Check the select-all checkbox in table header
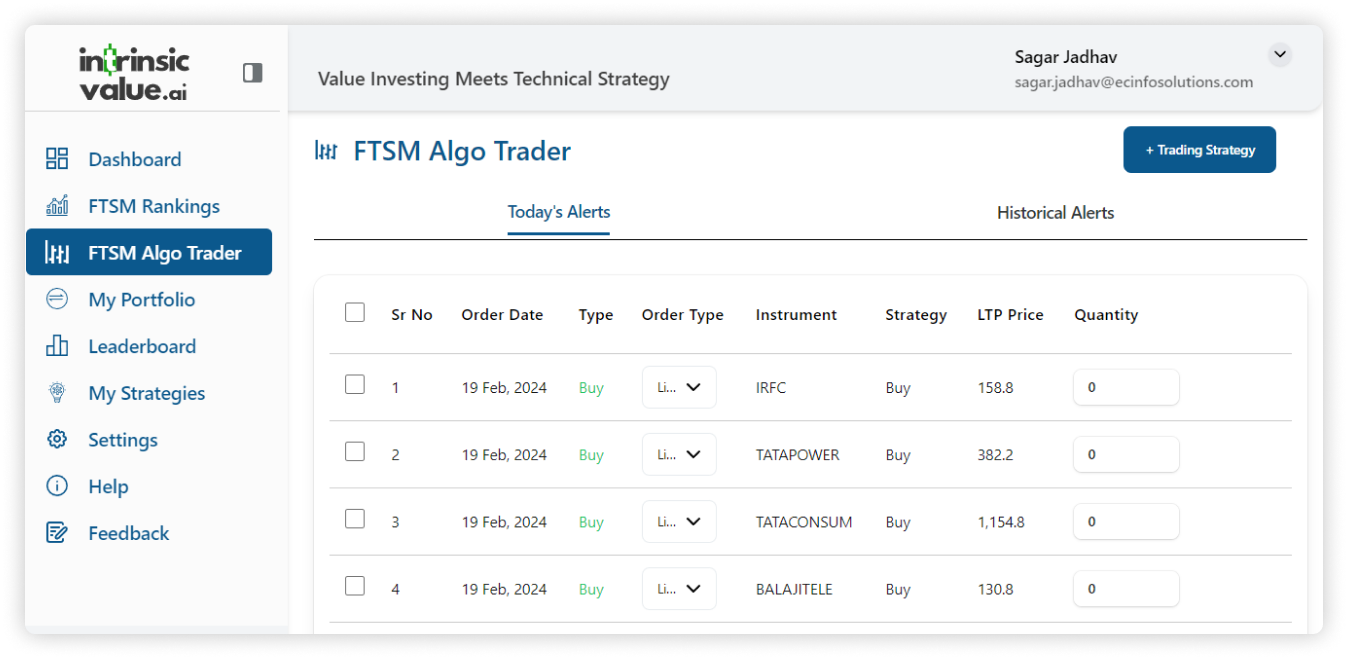Image resolution: width=1348 pixels, height=659 pixels. click(355, 313)
